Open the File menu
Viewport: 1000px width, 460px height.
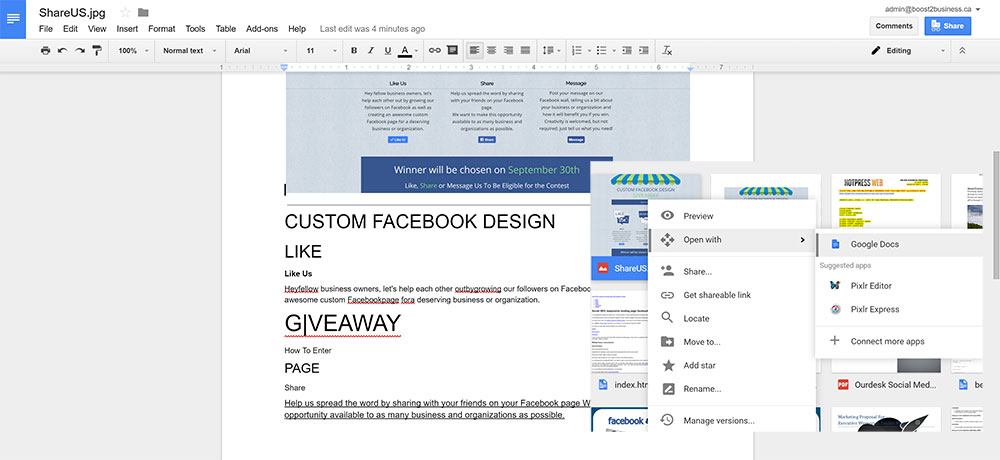point(46,29)
